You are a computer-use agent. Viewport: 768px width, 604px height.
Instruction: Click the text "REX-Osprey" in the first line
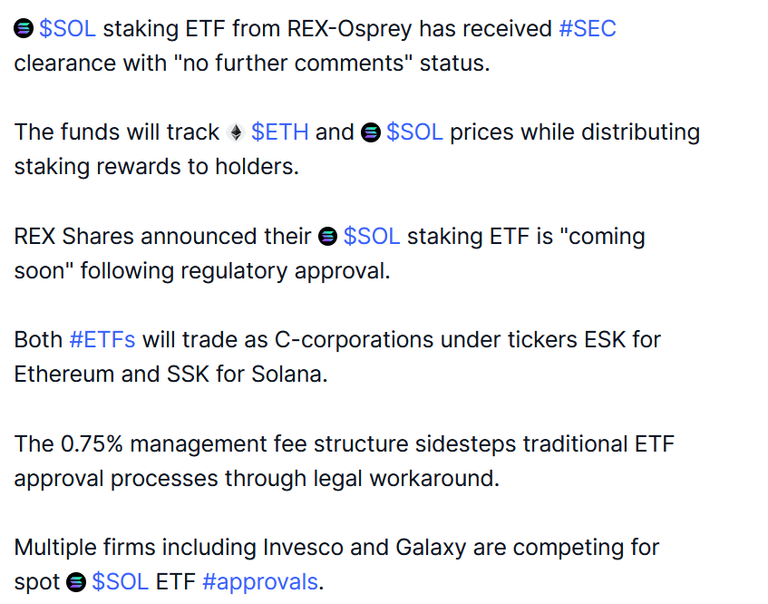[x=350, y=28]
